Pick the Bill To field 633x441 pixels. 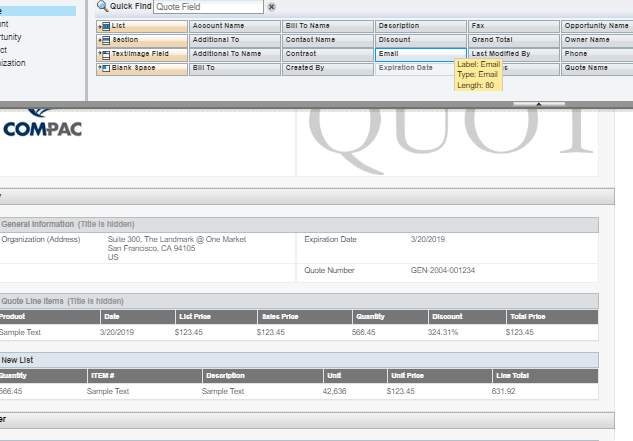coord(235,68)
